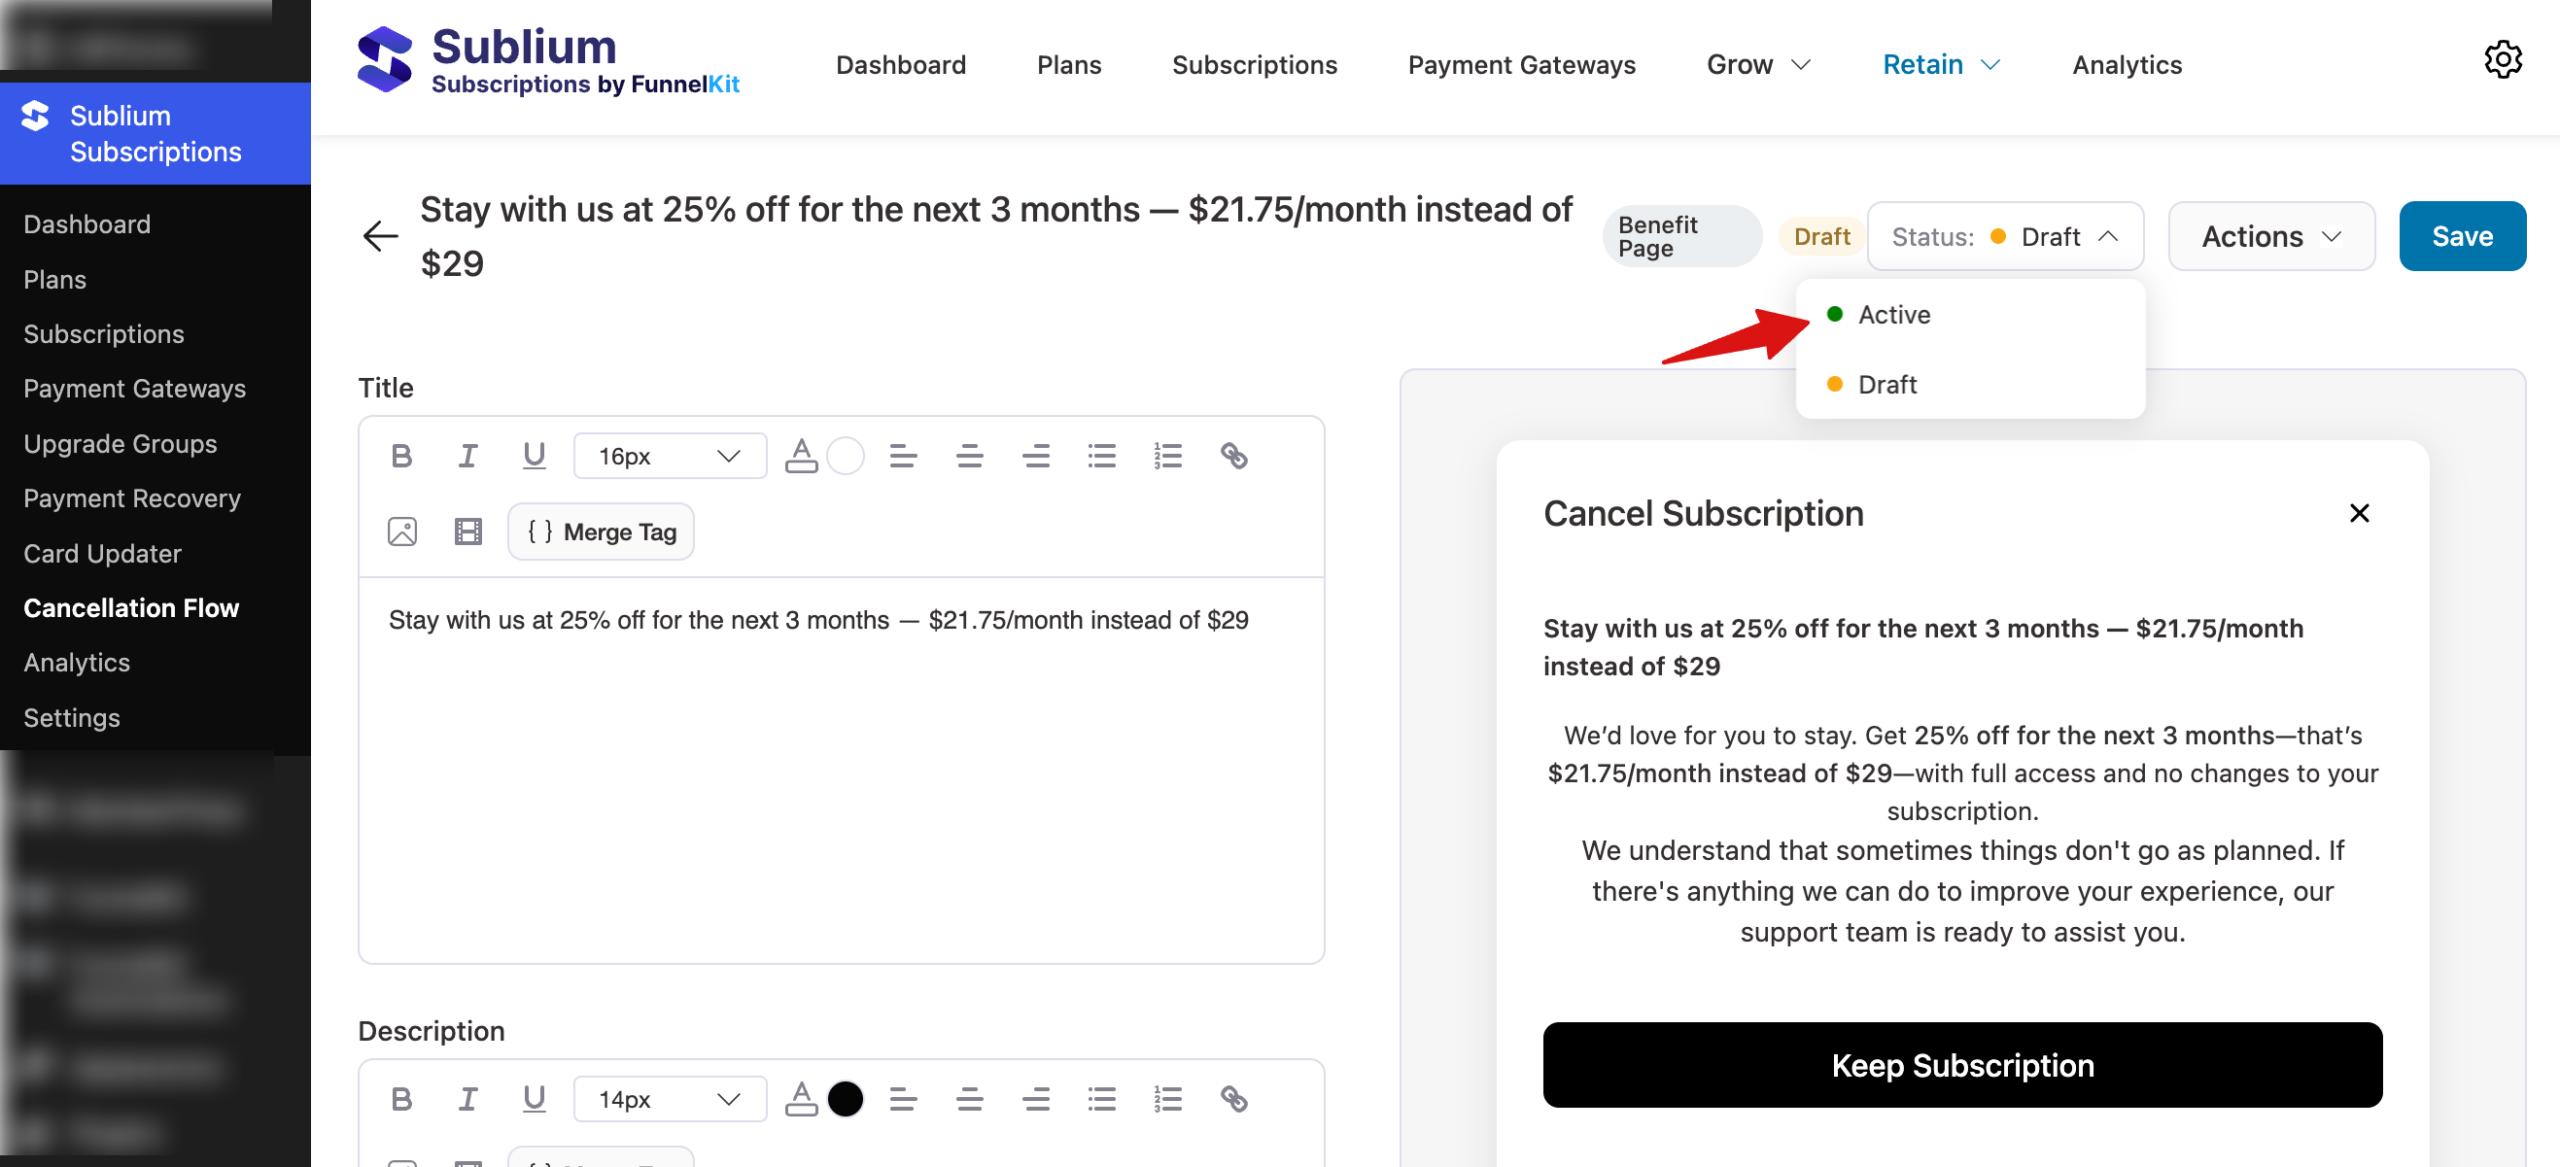Open the settings gear at top right
Screen dimensions: 2560x1167
(2504, 60)
